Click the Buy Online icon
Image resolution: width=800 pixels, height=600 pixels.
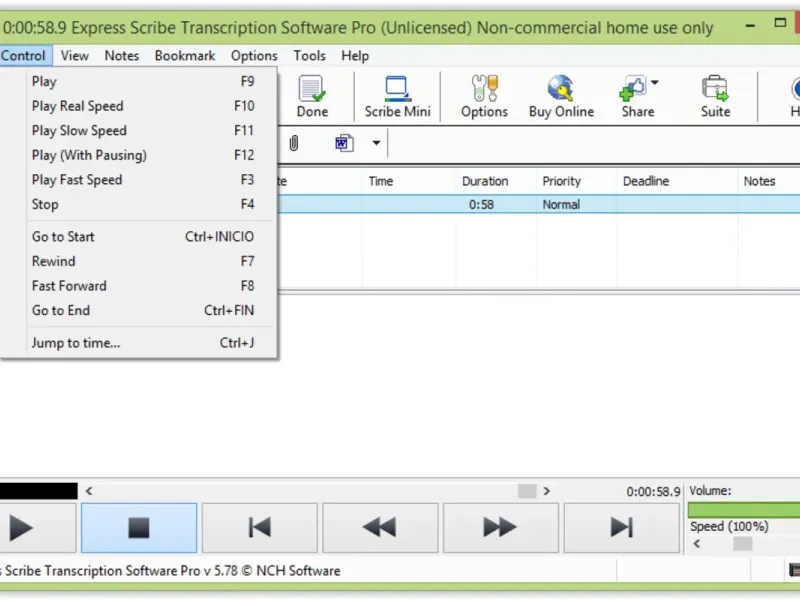pos(561,97)
